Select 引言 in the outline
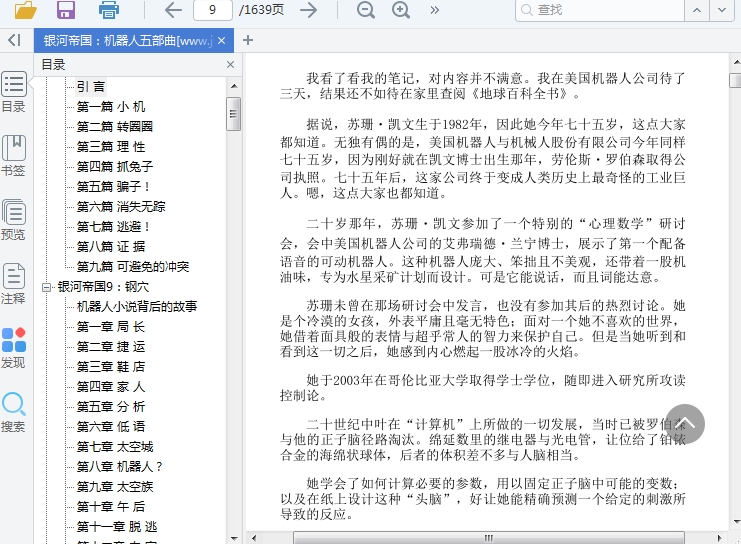Screen dimensions: 741x544 pyautogui.click(x=91, y=86)
